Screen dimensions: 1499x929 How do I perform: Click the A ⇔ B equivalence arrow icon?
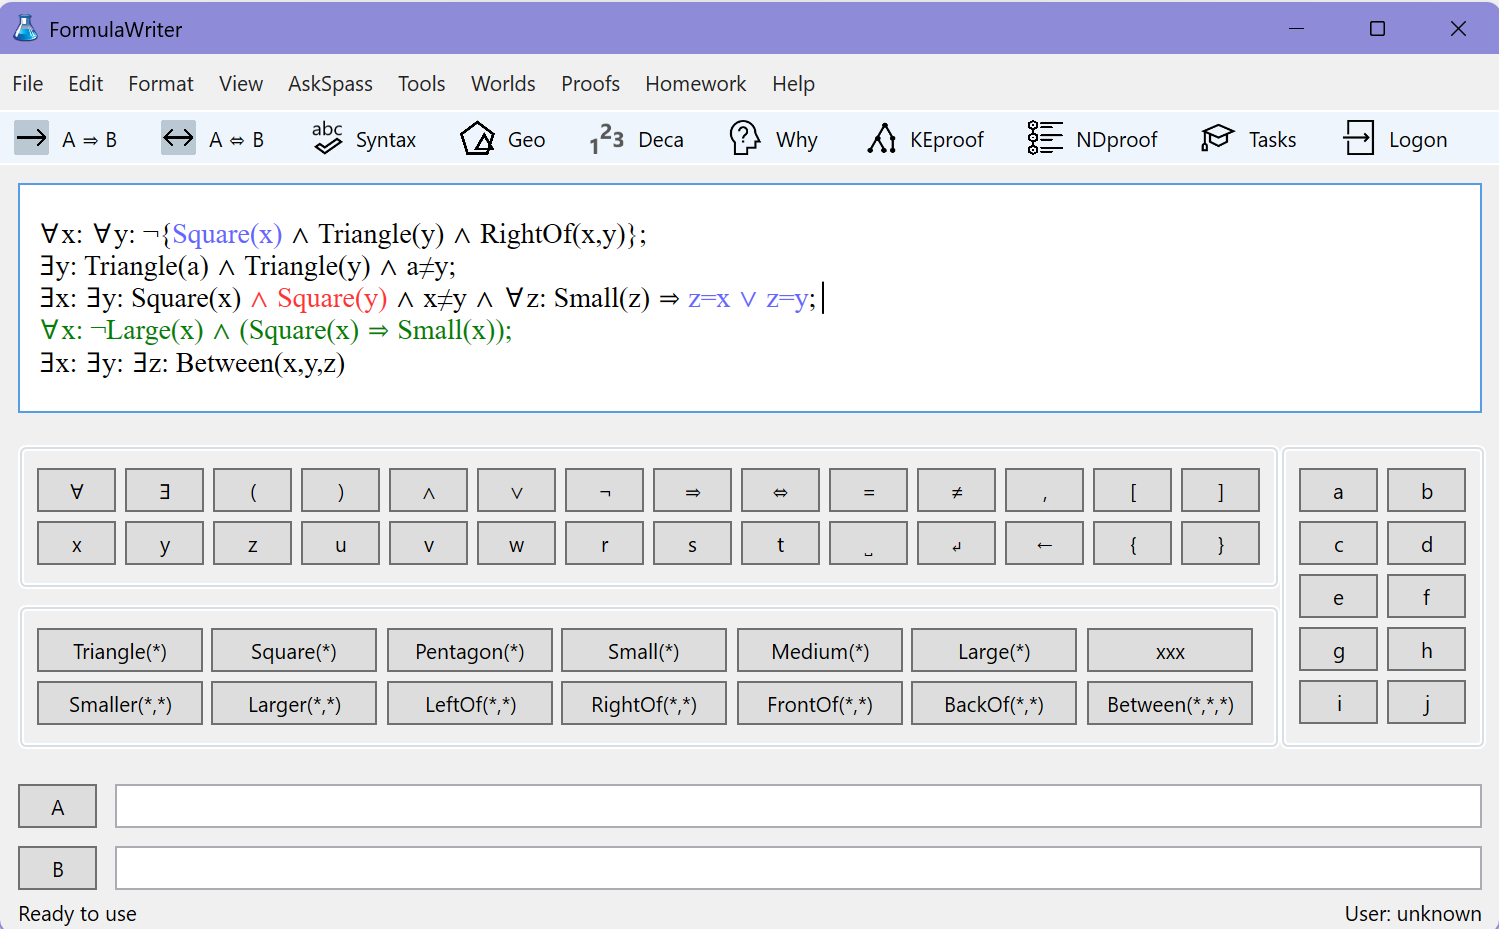click(x=179, y=138)
